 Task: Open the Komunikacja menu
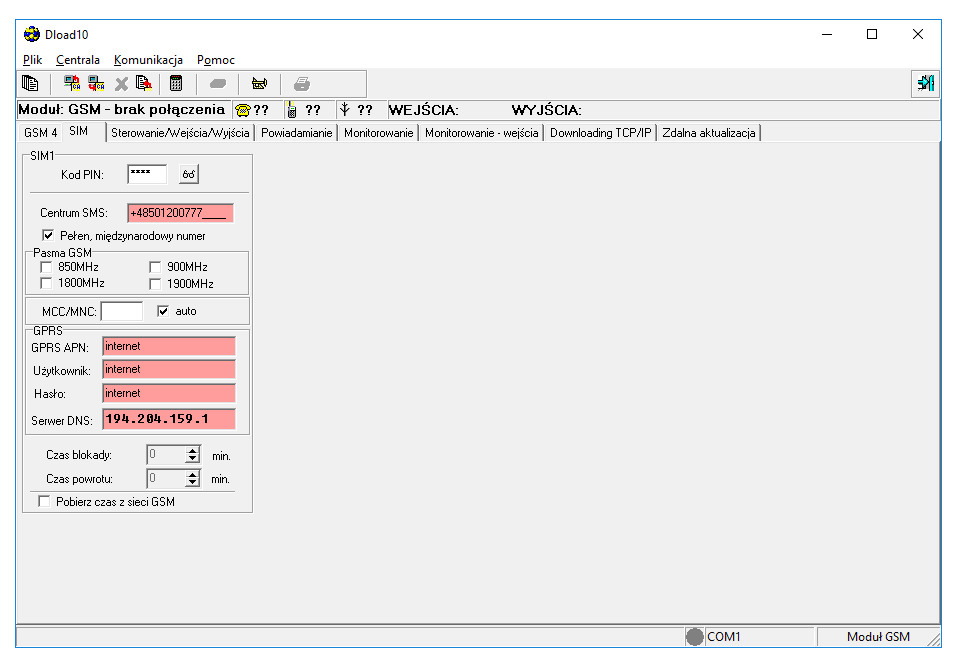click(x=148, y=60)
